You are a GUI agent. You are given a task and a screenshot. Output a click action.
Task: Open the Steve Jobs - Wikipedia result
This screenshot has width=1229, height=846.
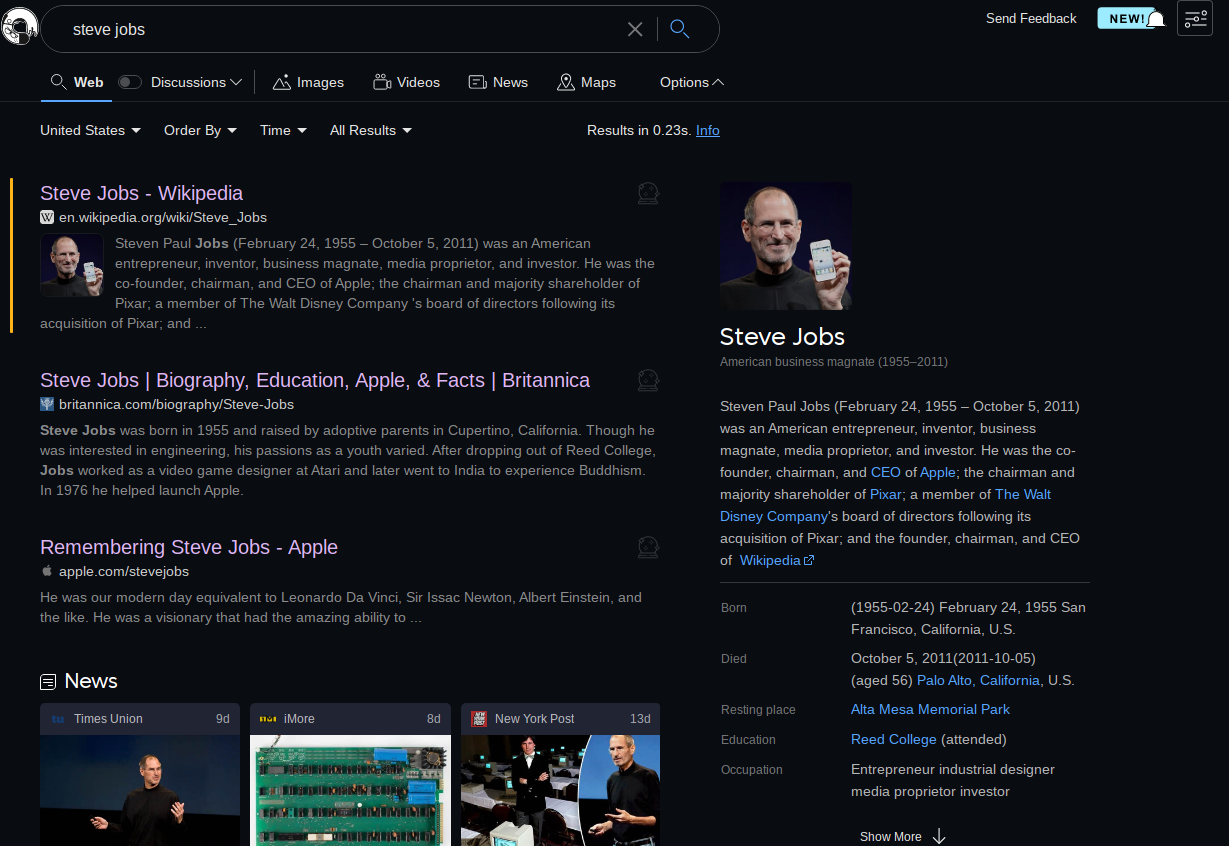coord(141,193)
